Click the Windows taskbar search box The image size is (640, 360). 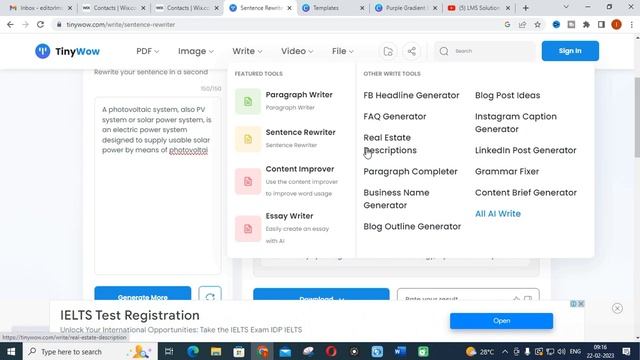click(x=90, y=351)
